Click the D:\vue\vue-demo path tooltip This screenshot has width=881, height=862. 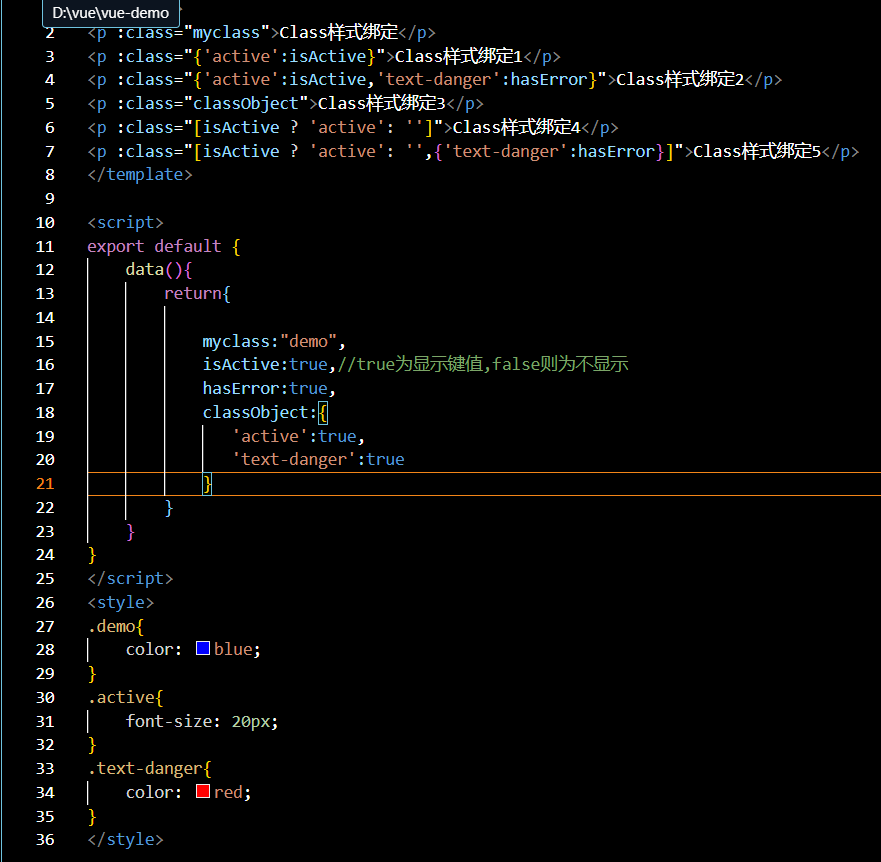tap(111, 13)
